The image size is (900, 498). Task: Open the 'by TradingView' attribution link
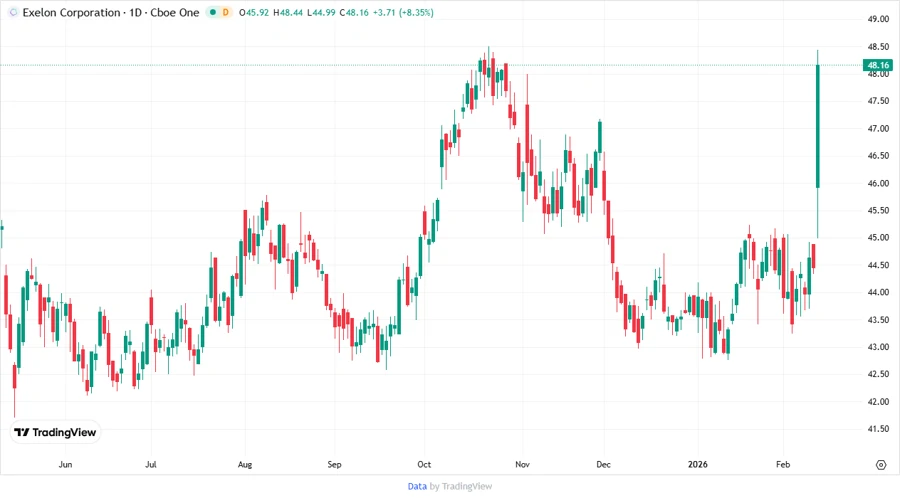click(x=461, y=487)
